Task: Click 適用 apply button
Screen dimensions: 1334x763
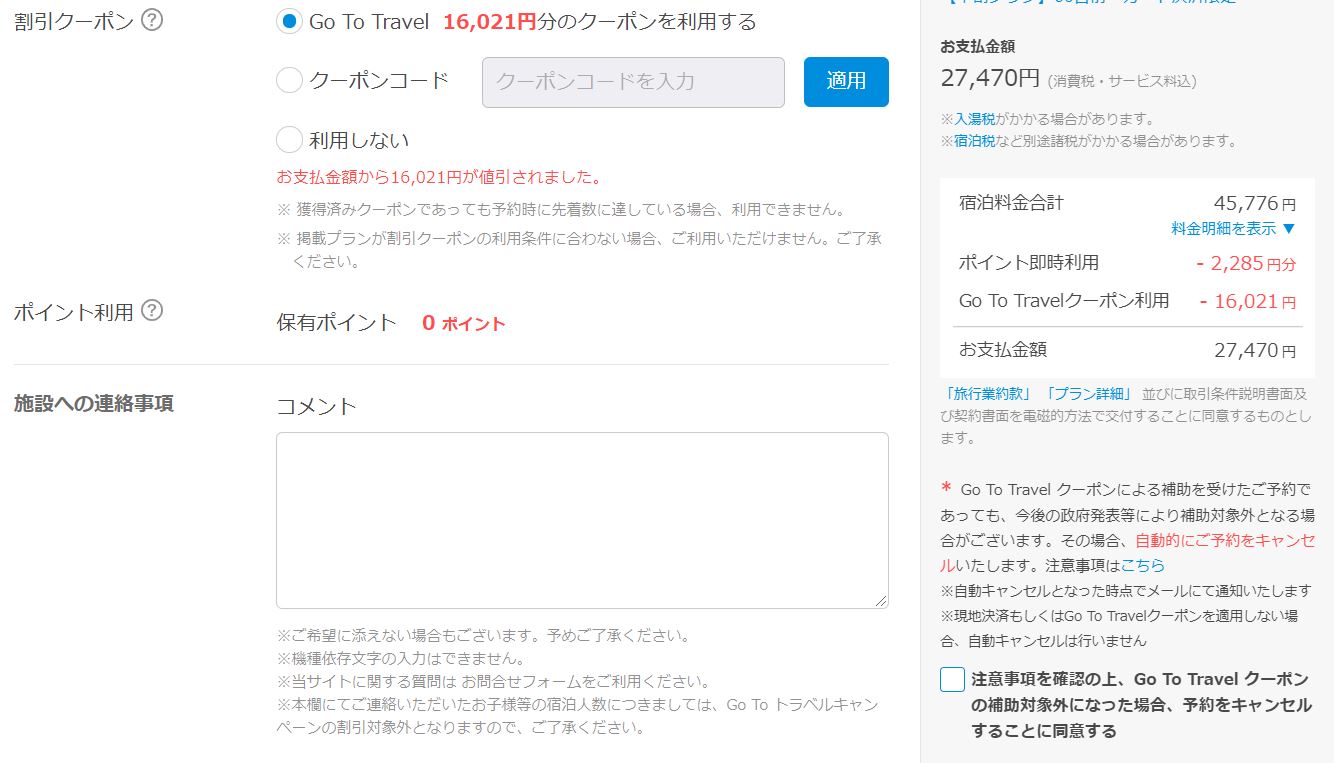Action: 846,82
